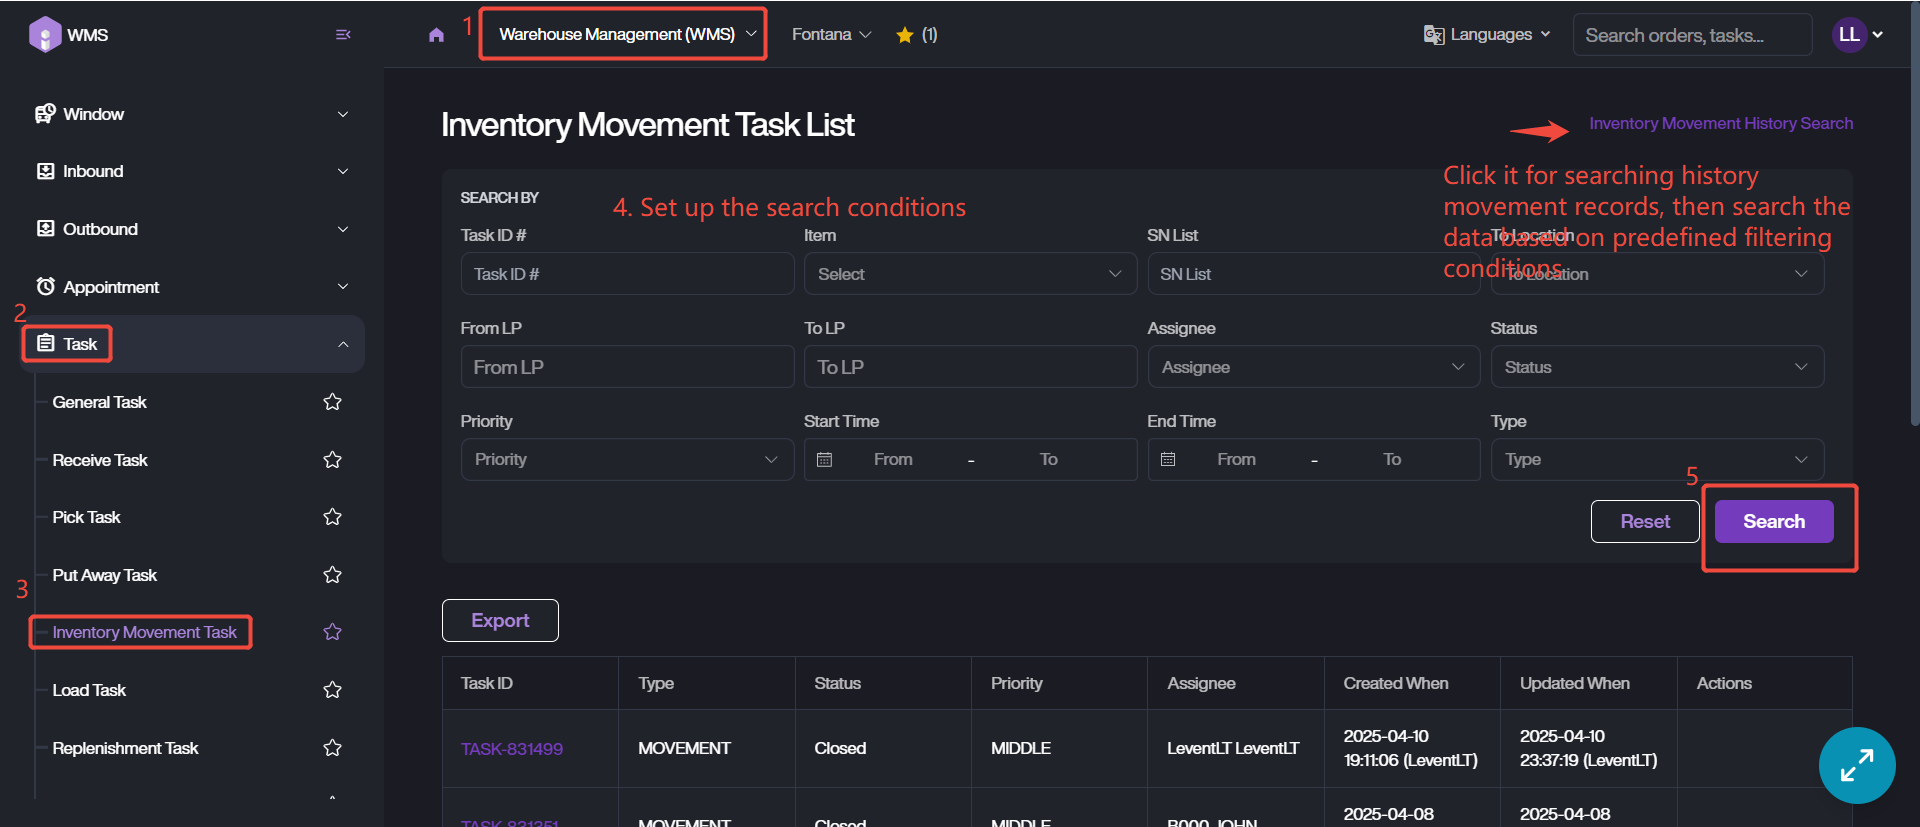Open the Start Time calendar icon
This screenshot has width=1920, height=827.
[x=825, y=460]
